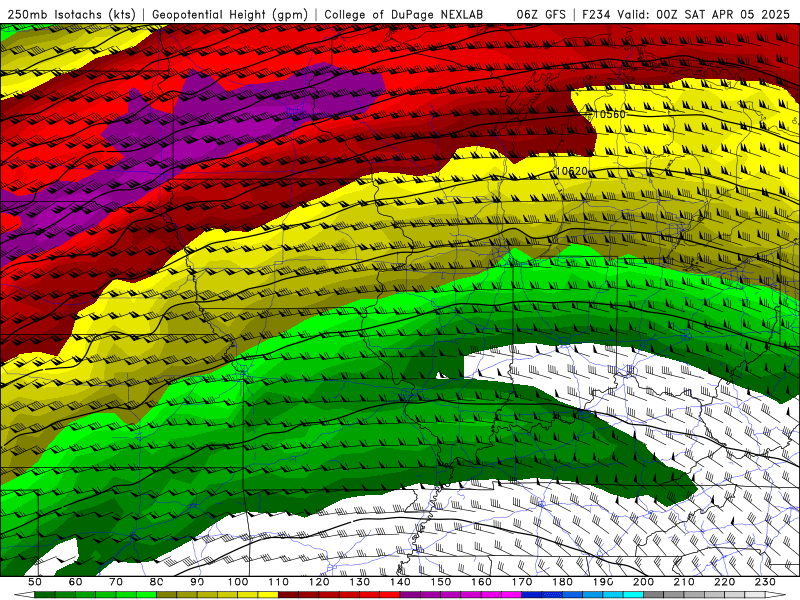800x600 pixels.
Task: Click the "06Z GFS" model run label
Action: click(541, 14)
